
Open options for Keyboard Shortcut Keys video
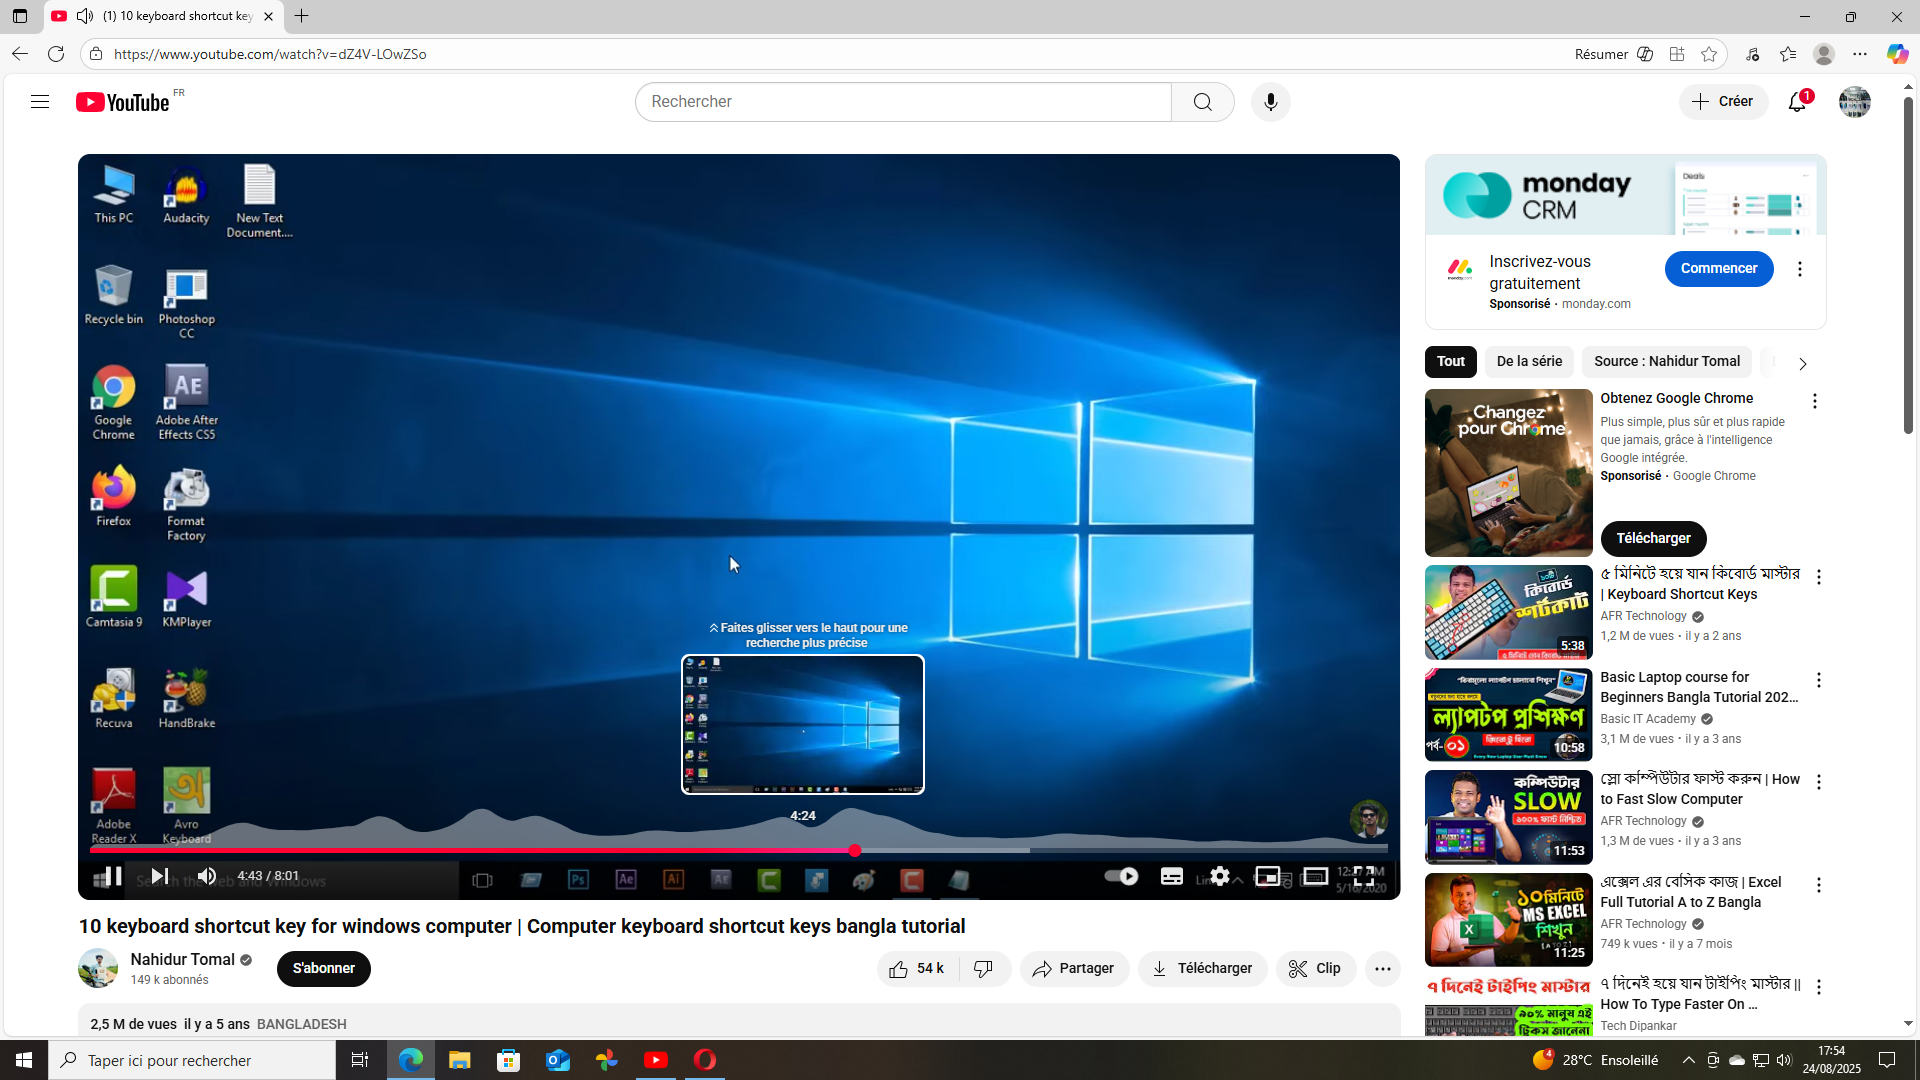click(1819, 577)
